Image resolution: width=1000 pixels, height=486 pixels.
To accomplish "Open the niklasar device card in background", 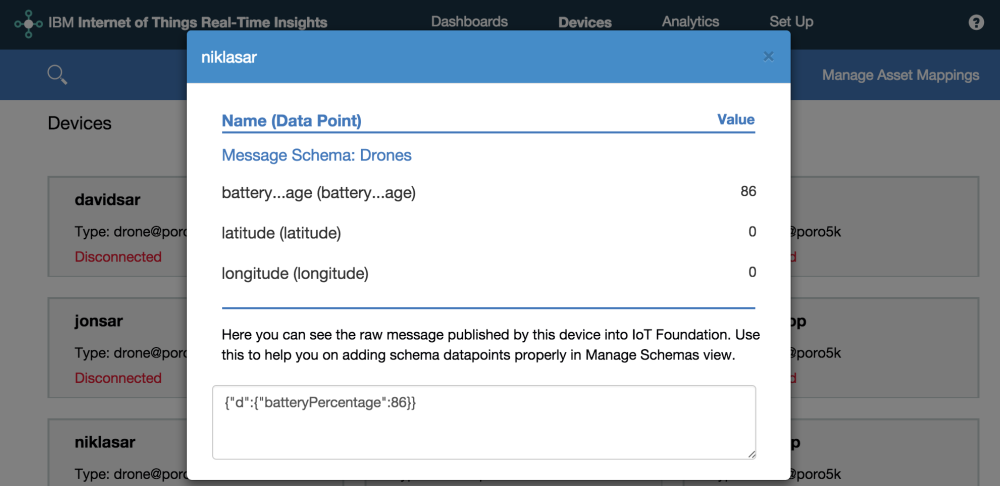I will coord(117,452).
